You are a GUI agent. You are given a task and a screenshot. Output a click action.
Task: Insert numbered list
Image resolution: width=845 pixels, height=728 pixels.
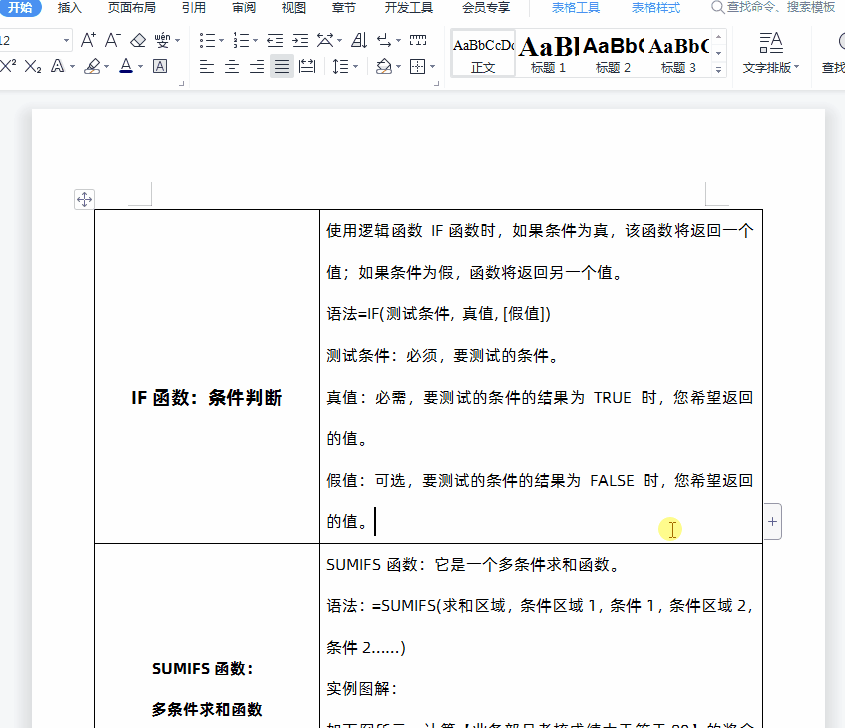(241, 40)
